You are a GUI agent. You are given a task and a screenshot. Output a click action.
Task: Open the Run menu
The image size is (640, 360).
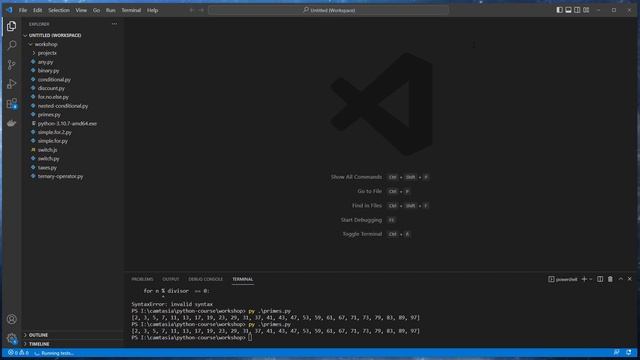(111, 10)
